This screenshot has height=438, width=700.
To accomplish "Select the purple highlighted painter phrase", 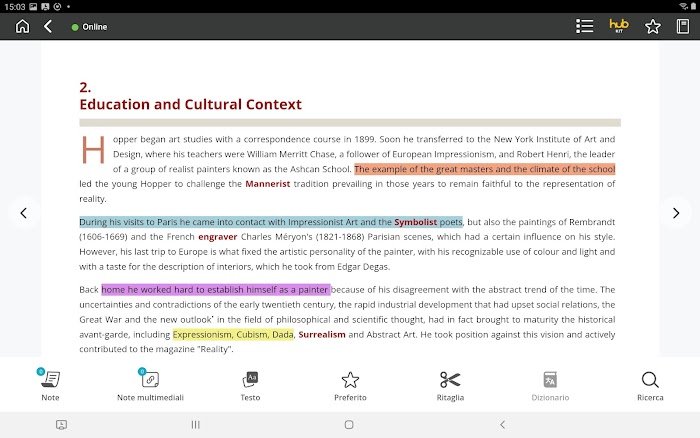I will (x=216, y=290).
